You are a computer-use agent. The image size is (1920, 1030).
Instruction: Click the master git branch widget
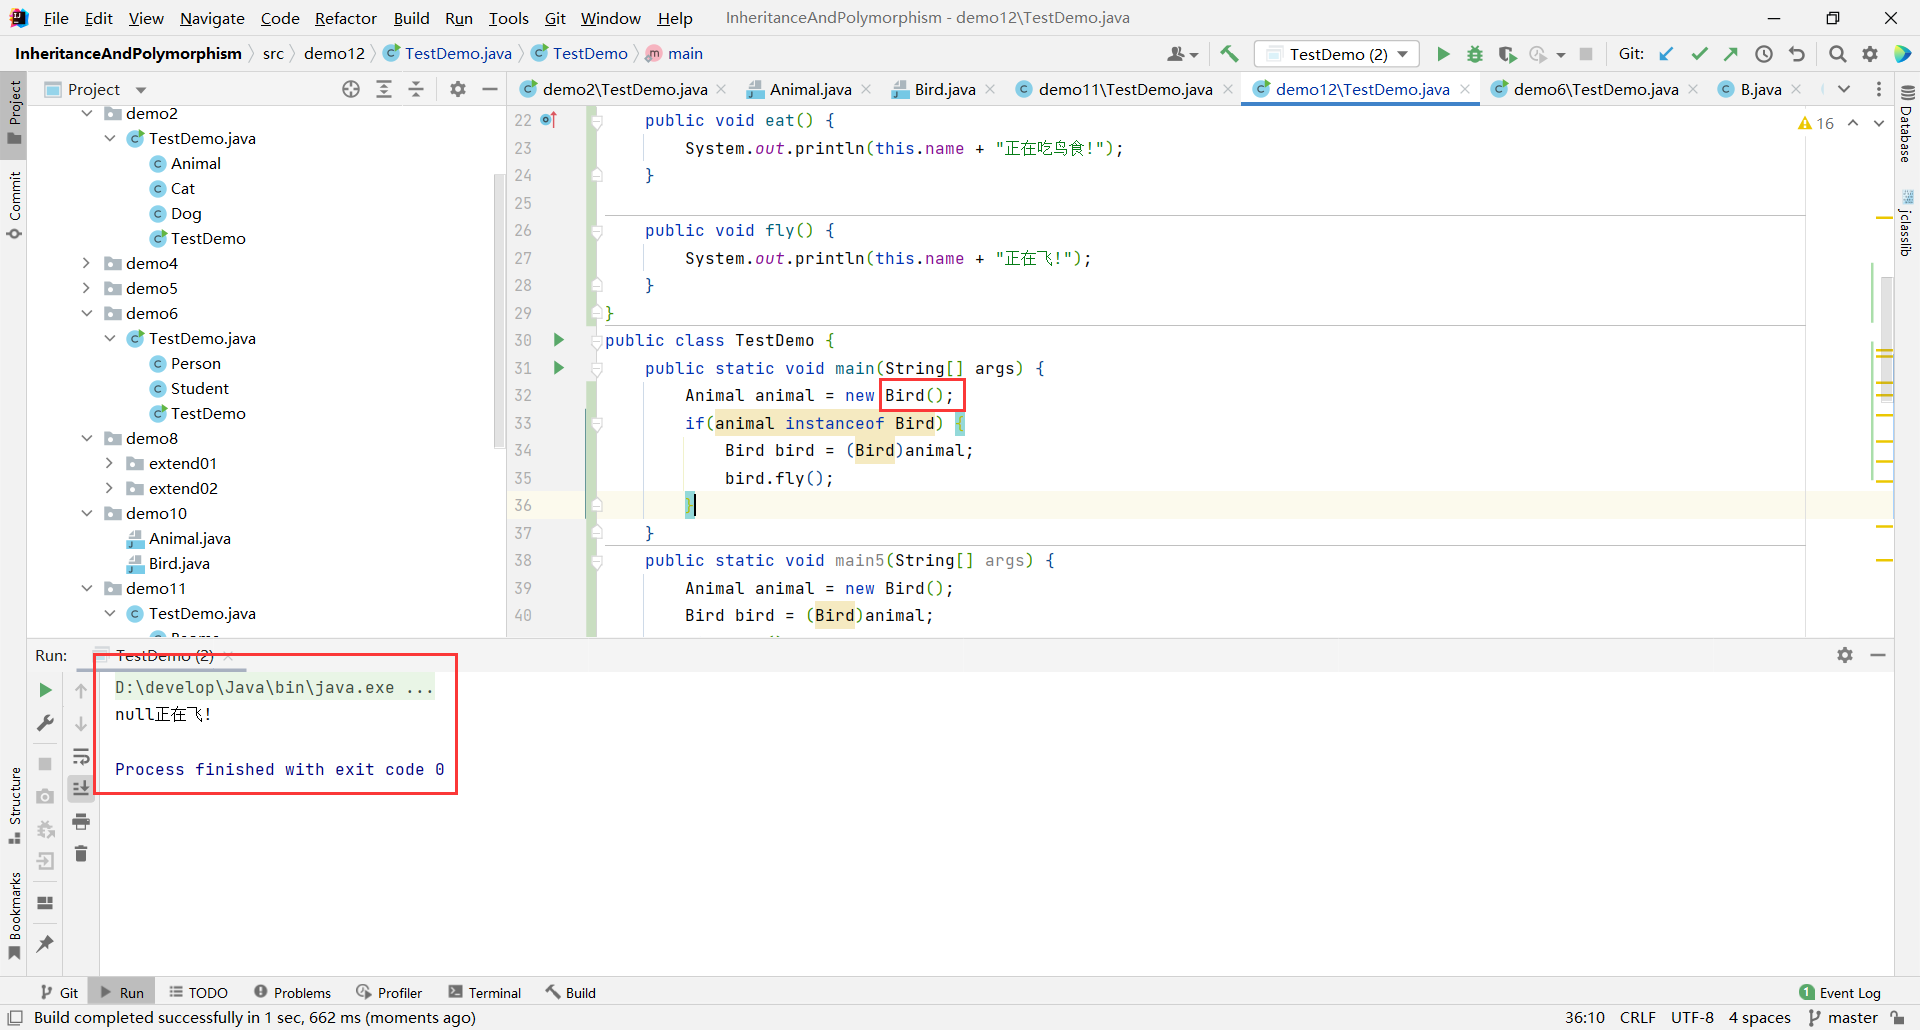(1844, 1017)
